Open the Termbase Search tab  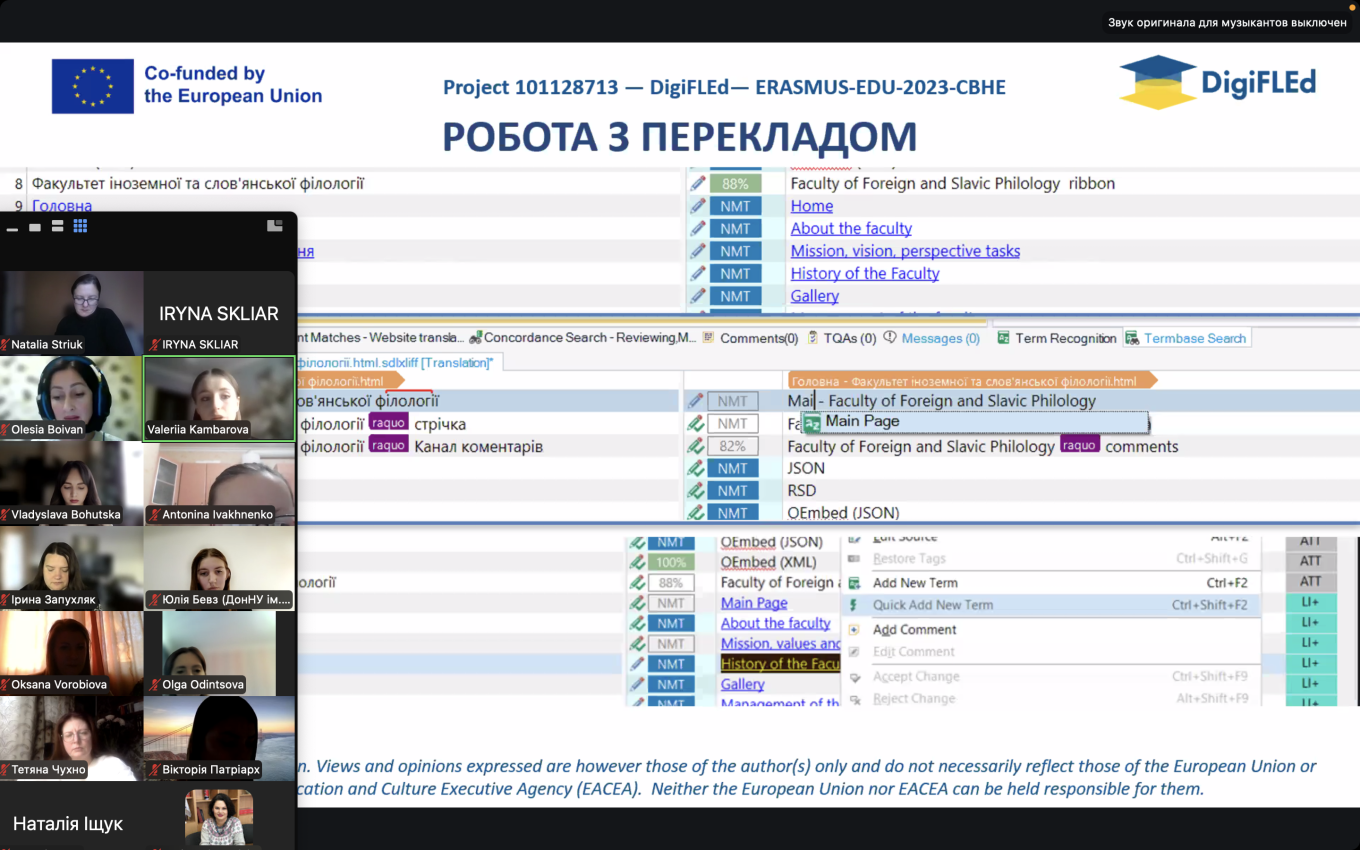pyautogui.click(x=1194, y=338)
